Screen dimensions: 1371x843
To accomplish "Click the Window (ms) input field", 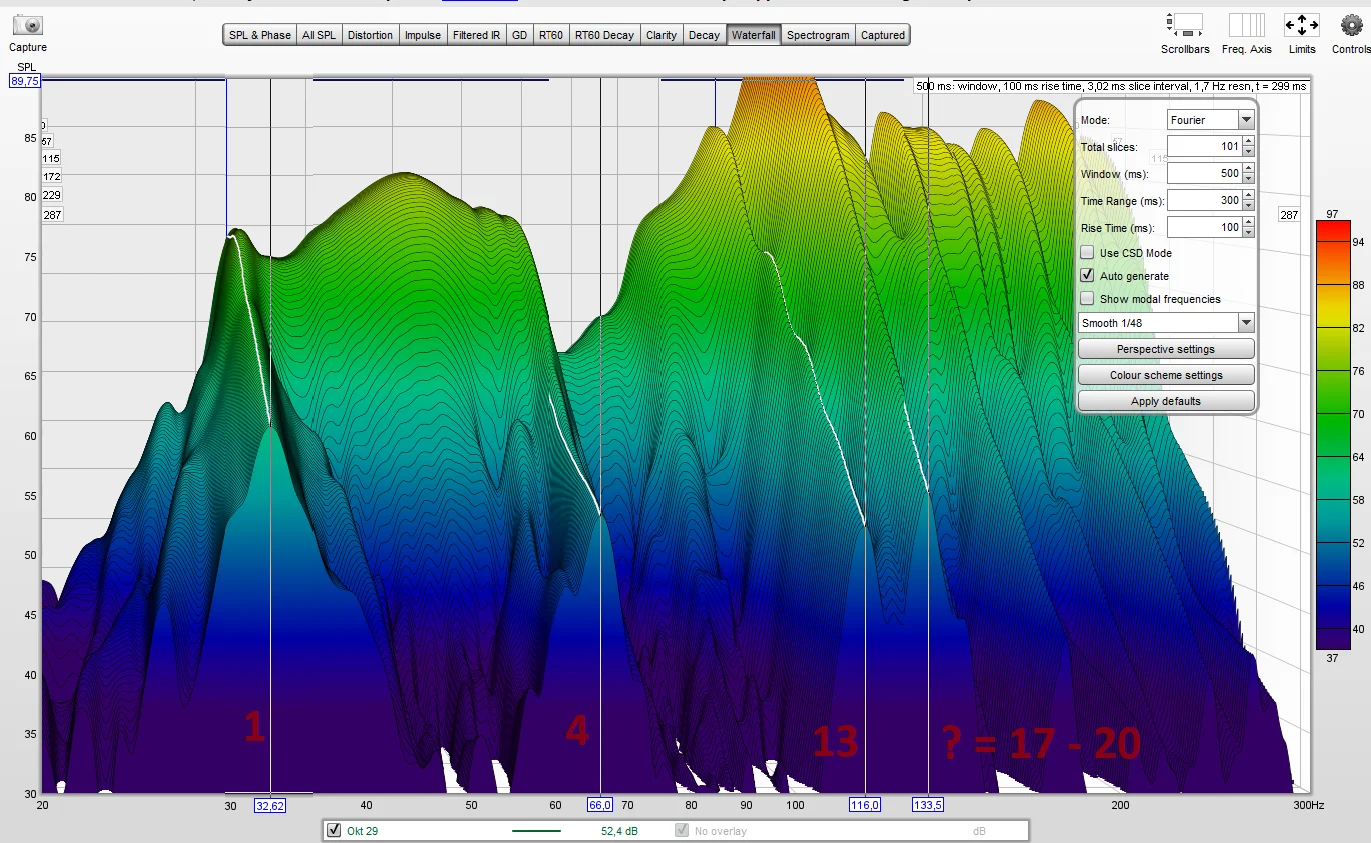I will (x=1204, y=174).
